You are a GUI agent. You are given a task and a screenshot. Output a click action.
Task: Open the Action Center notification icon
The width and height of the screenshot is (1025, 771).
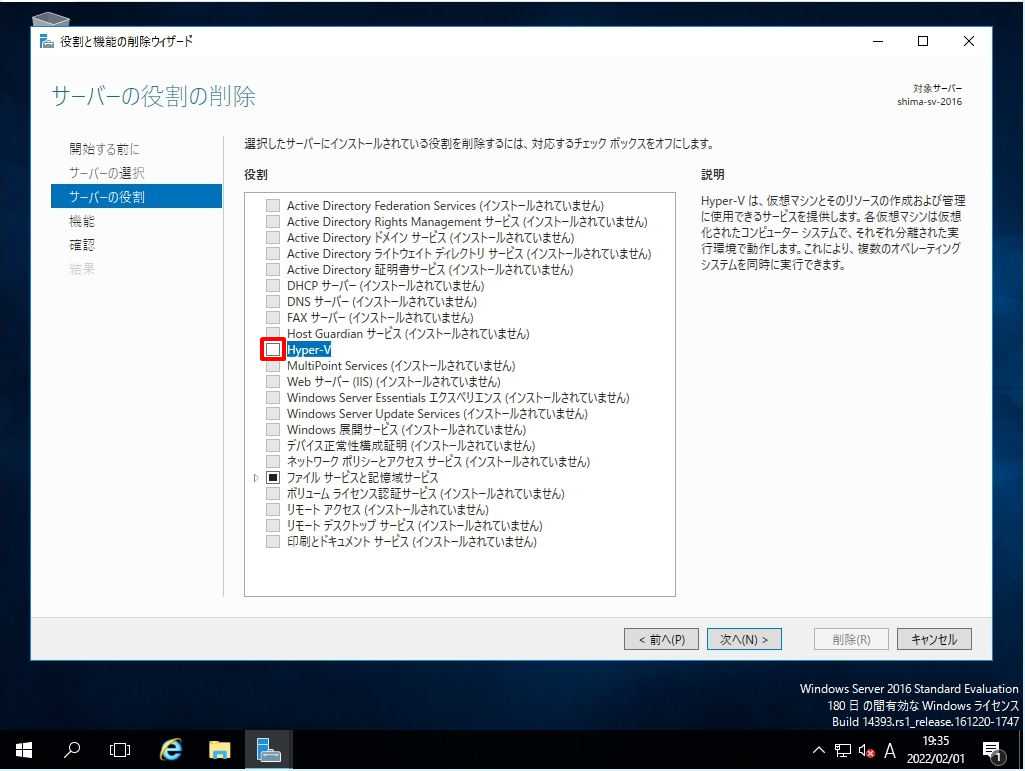(x=992, y=751)
